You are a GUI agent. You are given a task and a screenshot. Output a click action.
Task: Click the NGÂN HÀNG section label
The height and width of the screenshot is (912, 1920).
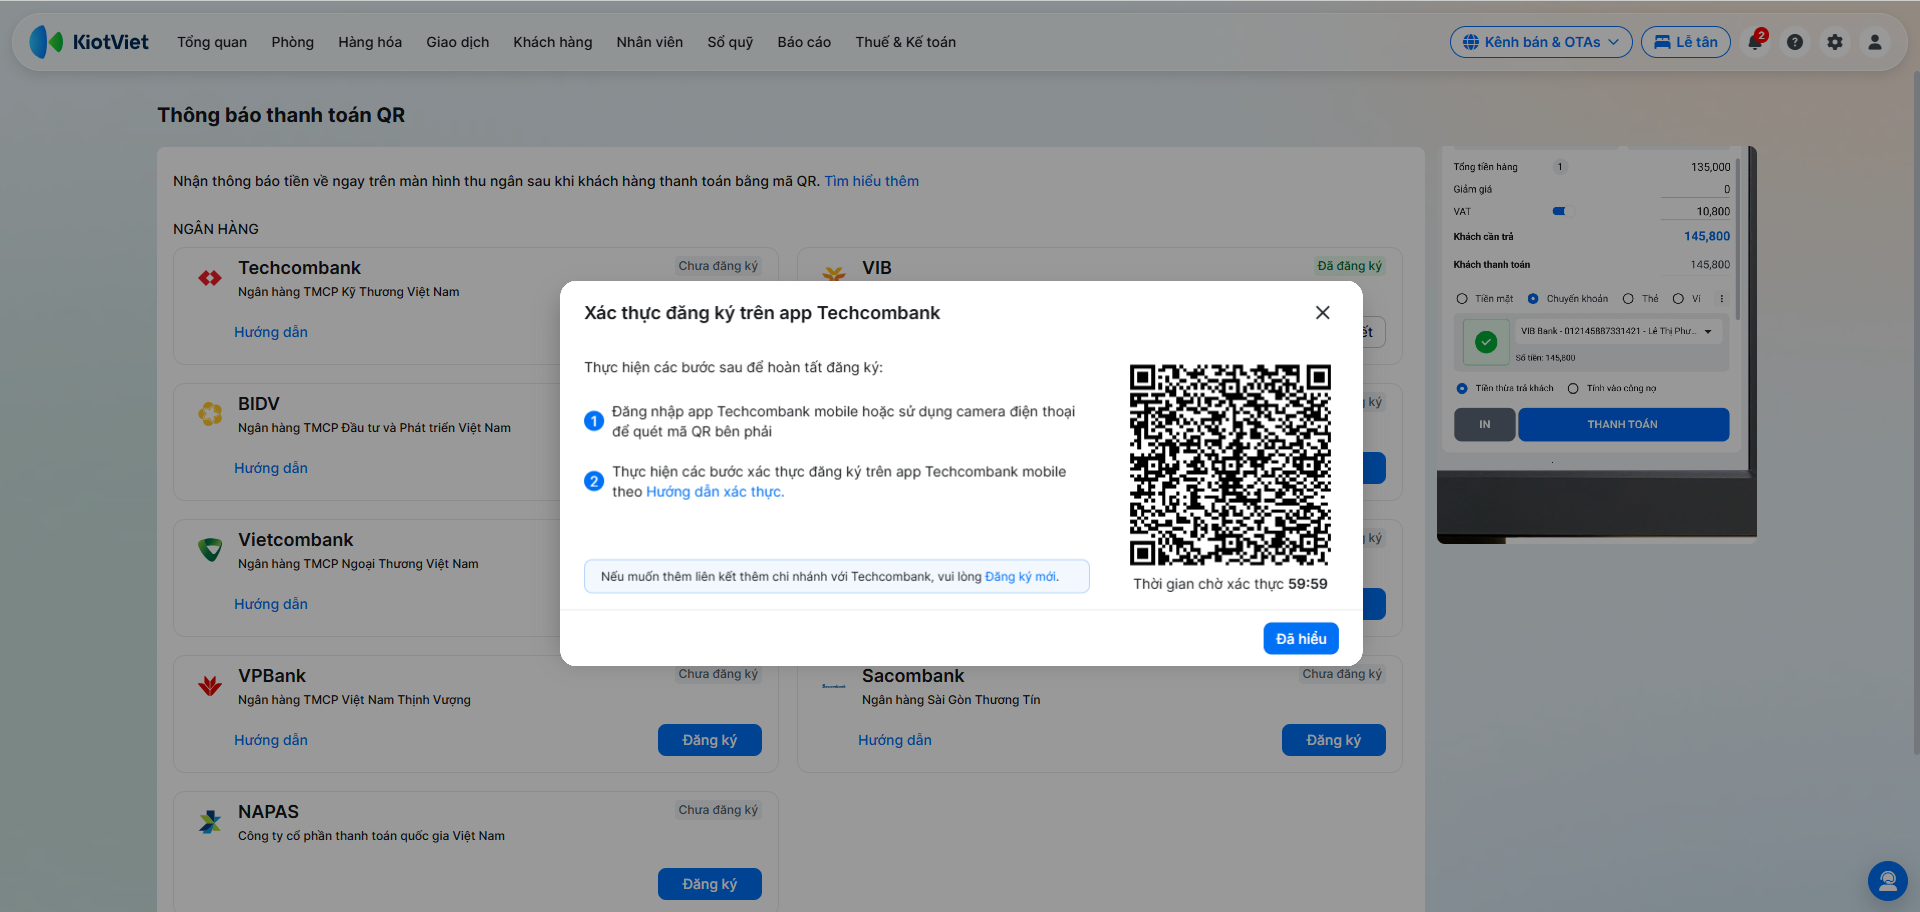(x=216, y=229)
